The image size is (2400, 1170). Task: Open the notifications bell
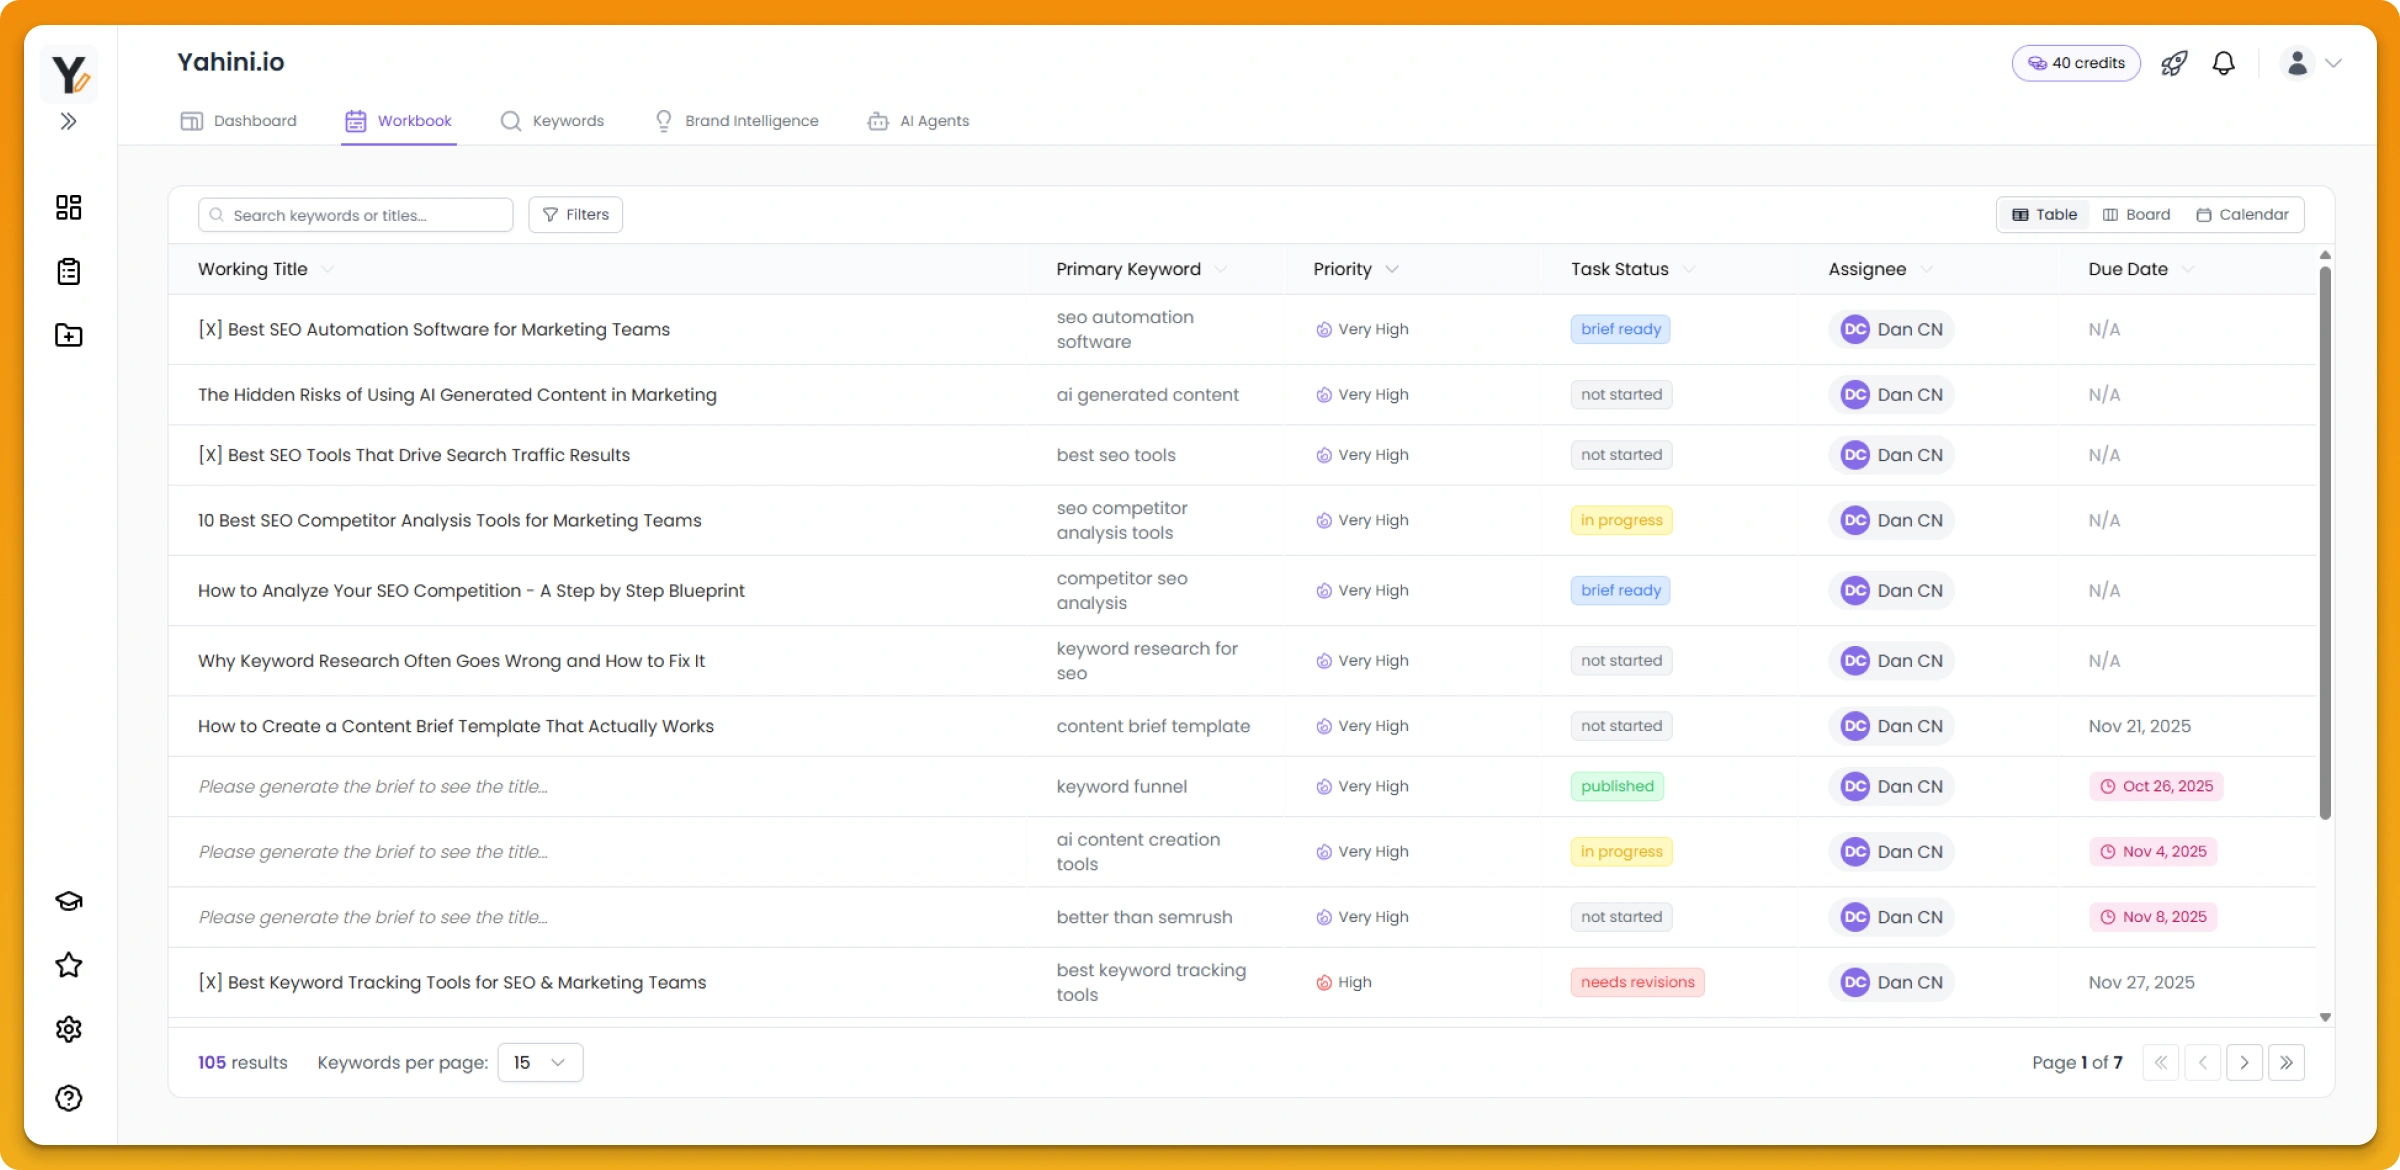coord(2223,63)
